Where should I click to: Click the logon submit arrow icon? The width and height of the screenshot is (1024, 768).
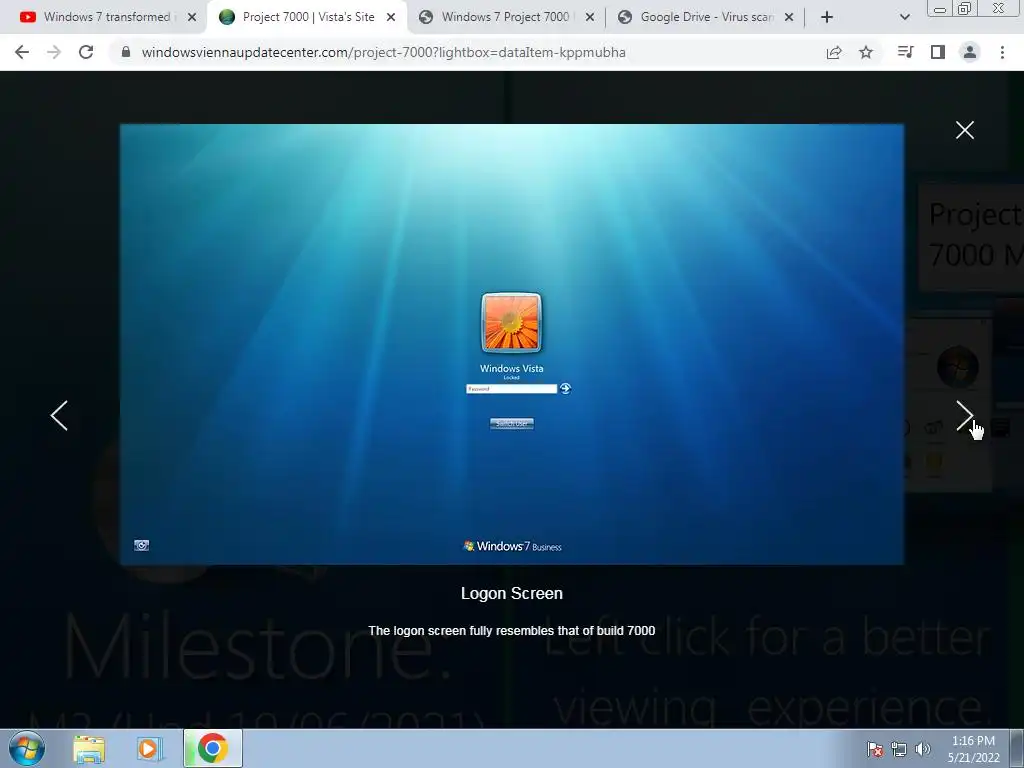tap(566, 389)
